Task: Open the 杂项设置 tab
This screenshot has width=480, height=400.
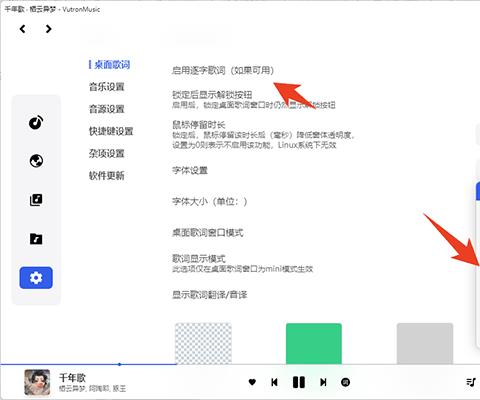Action: [x=107, y=153]
